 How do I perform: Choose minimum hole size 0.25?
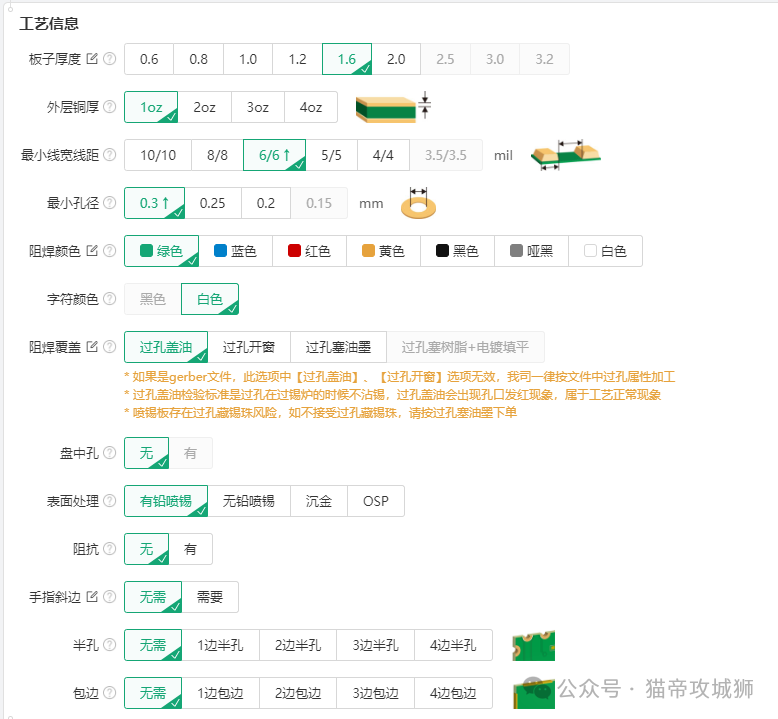212,203
